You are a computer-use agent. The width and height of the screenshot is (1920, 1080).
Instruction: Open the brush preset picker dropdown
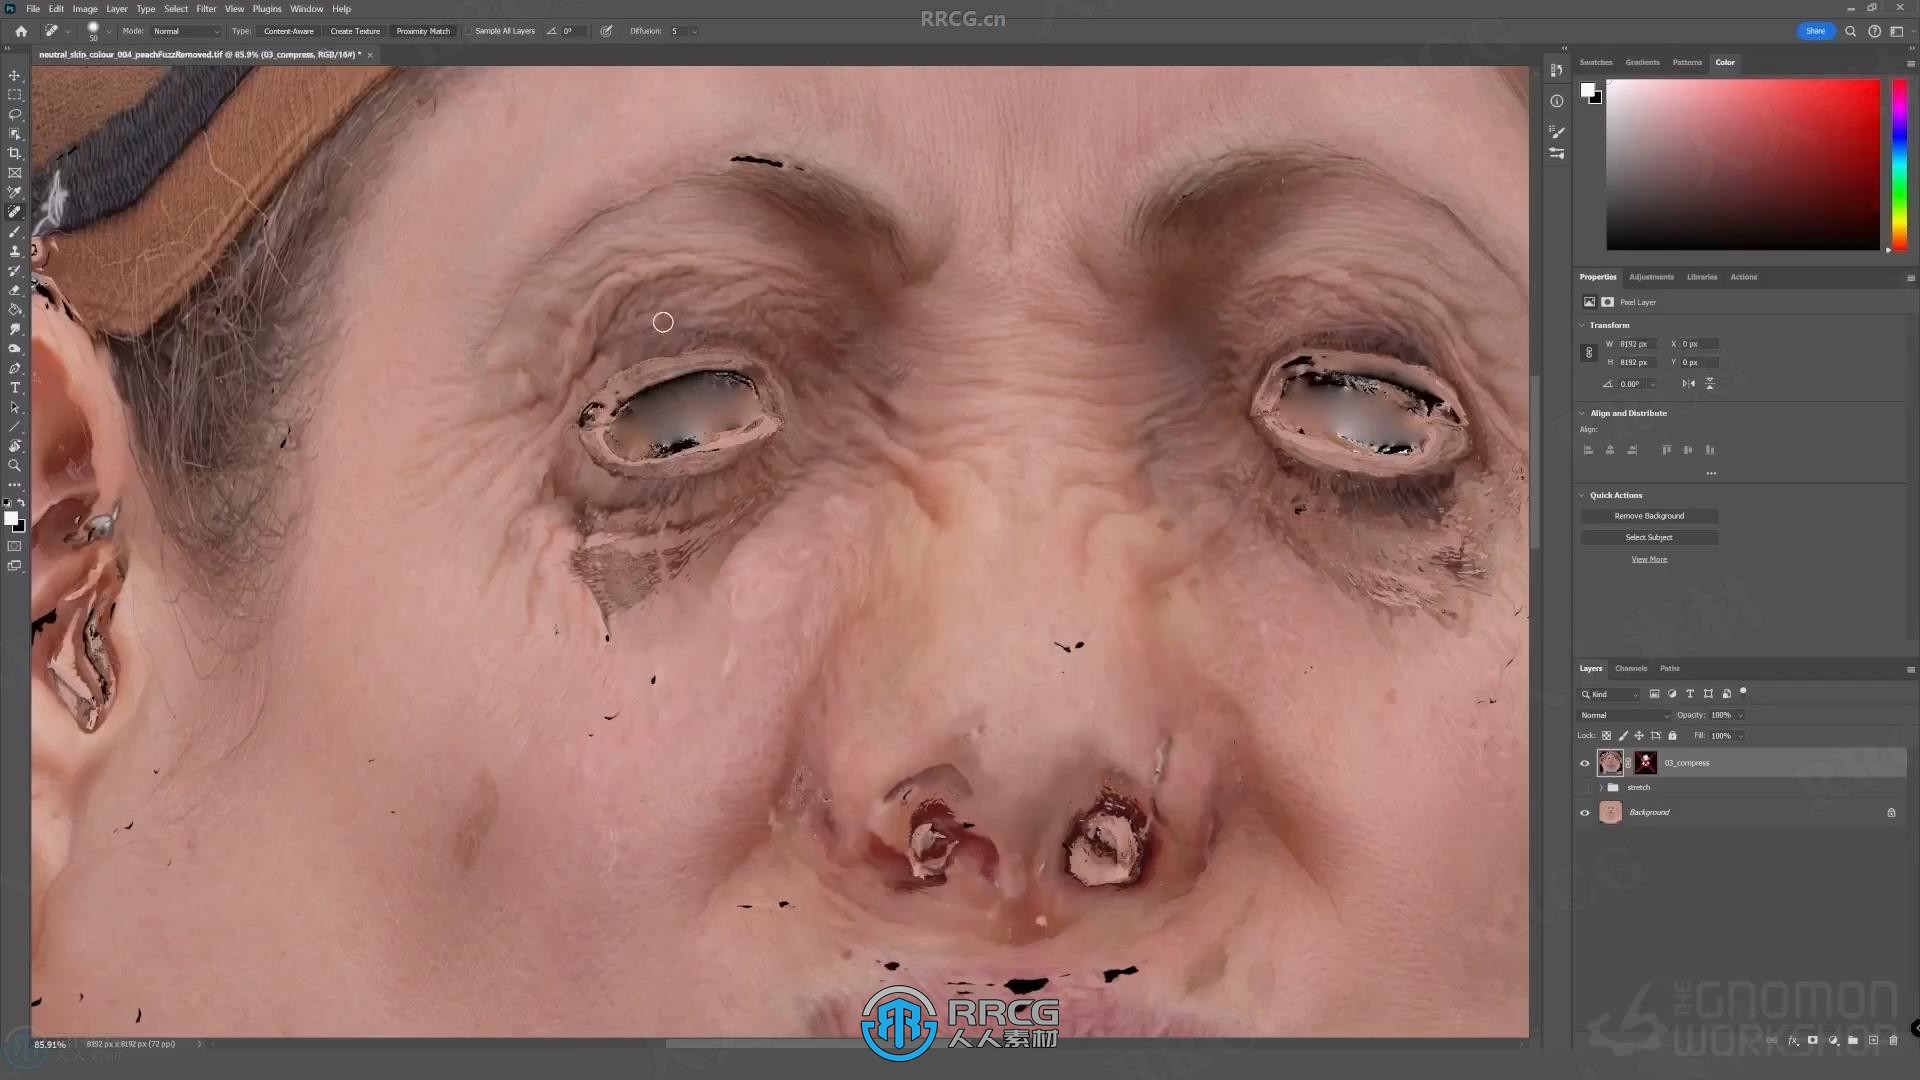pyautogui.click(x=109, y=31)
